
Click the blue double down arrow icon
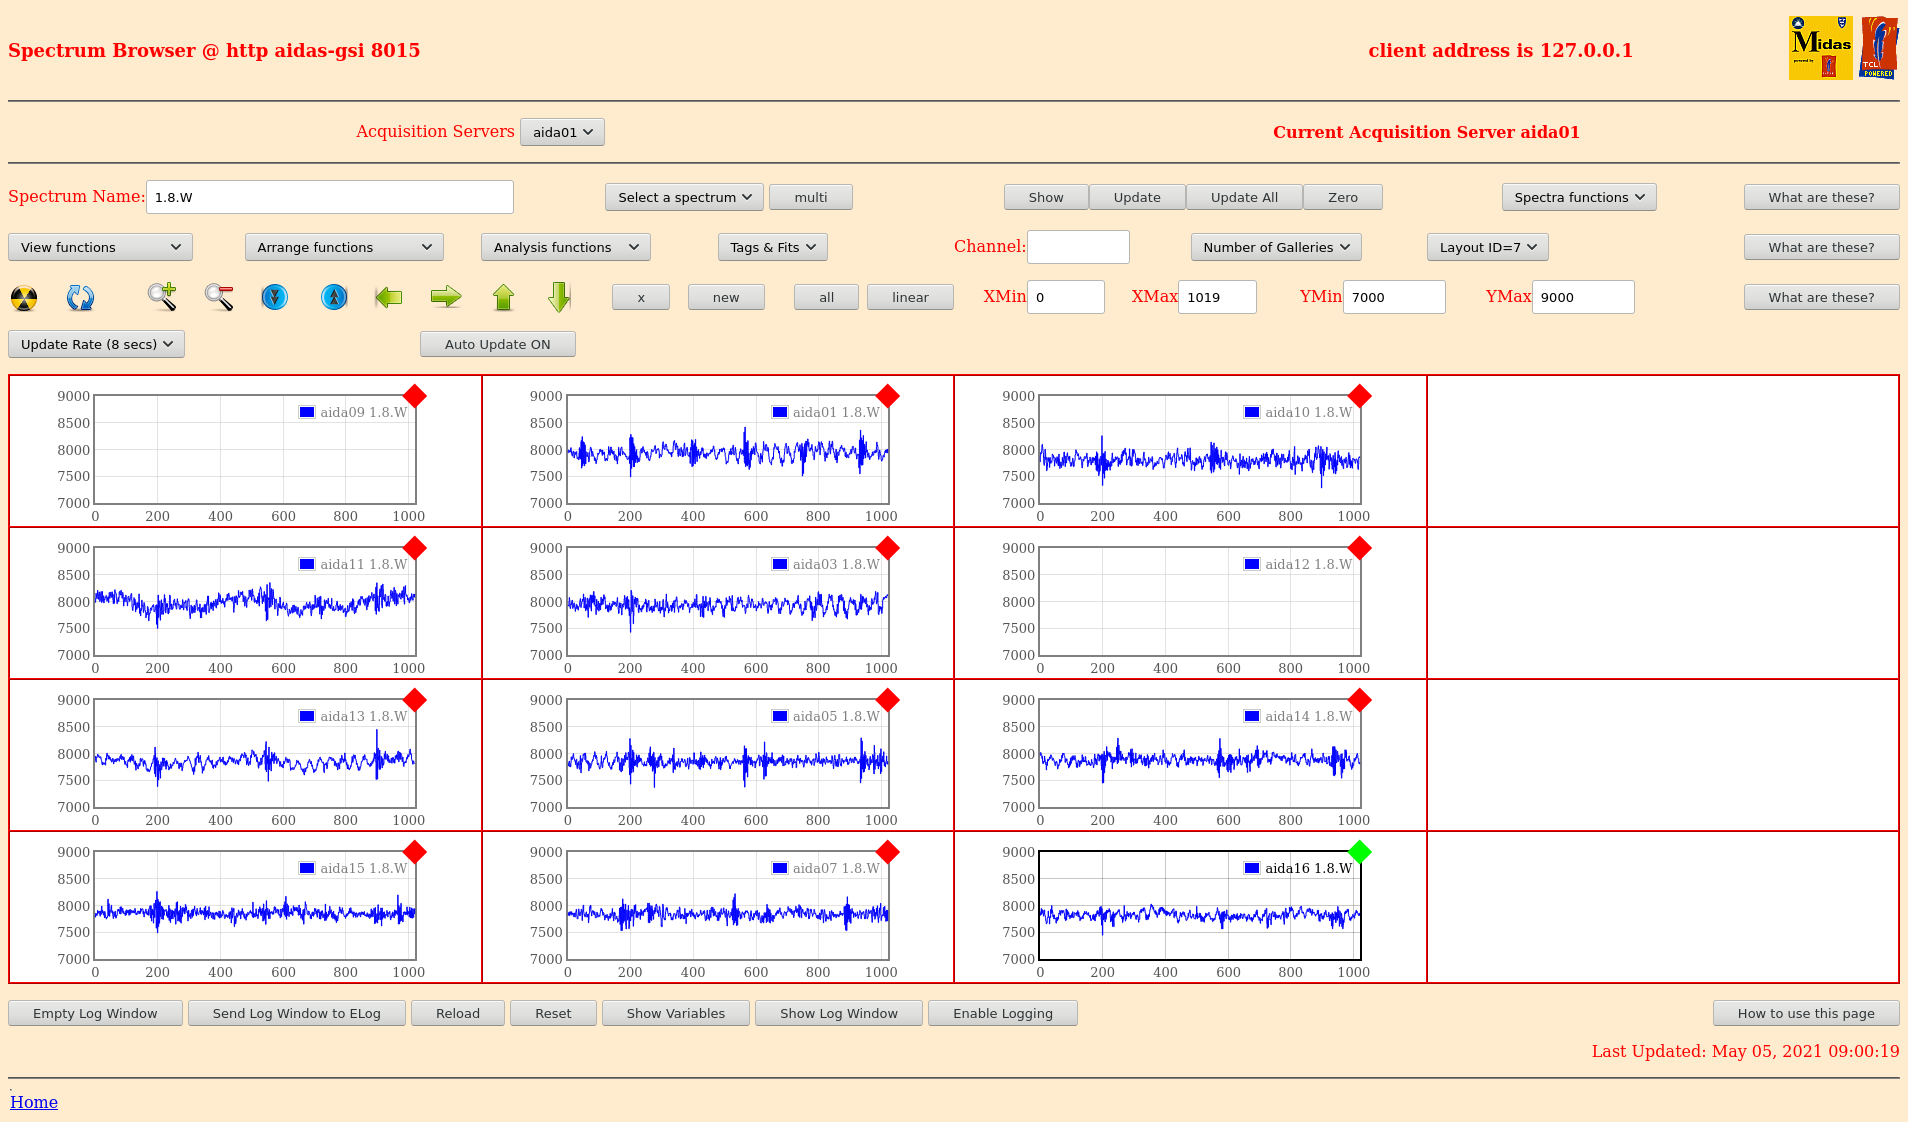[x=274, y=297]
